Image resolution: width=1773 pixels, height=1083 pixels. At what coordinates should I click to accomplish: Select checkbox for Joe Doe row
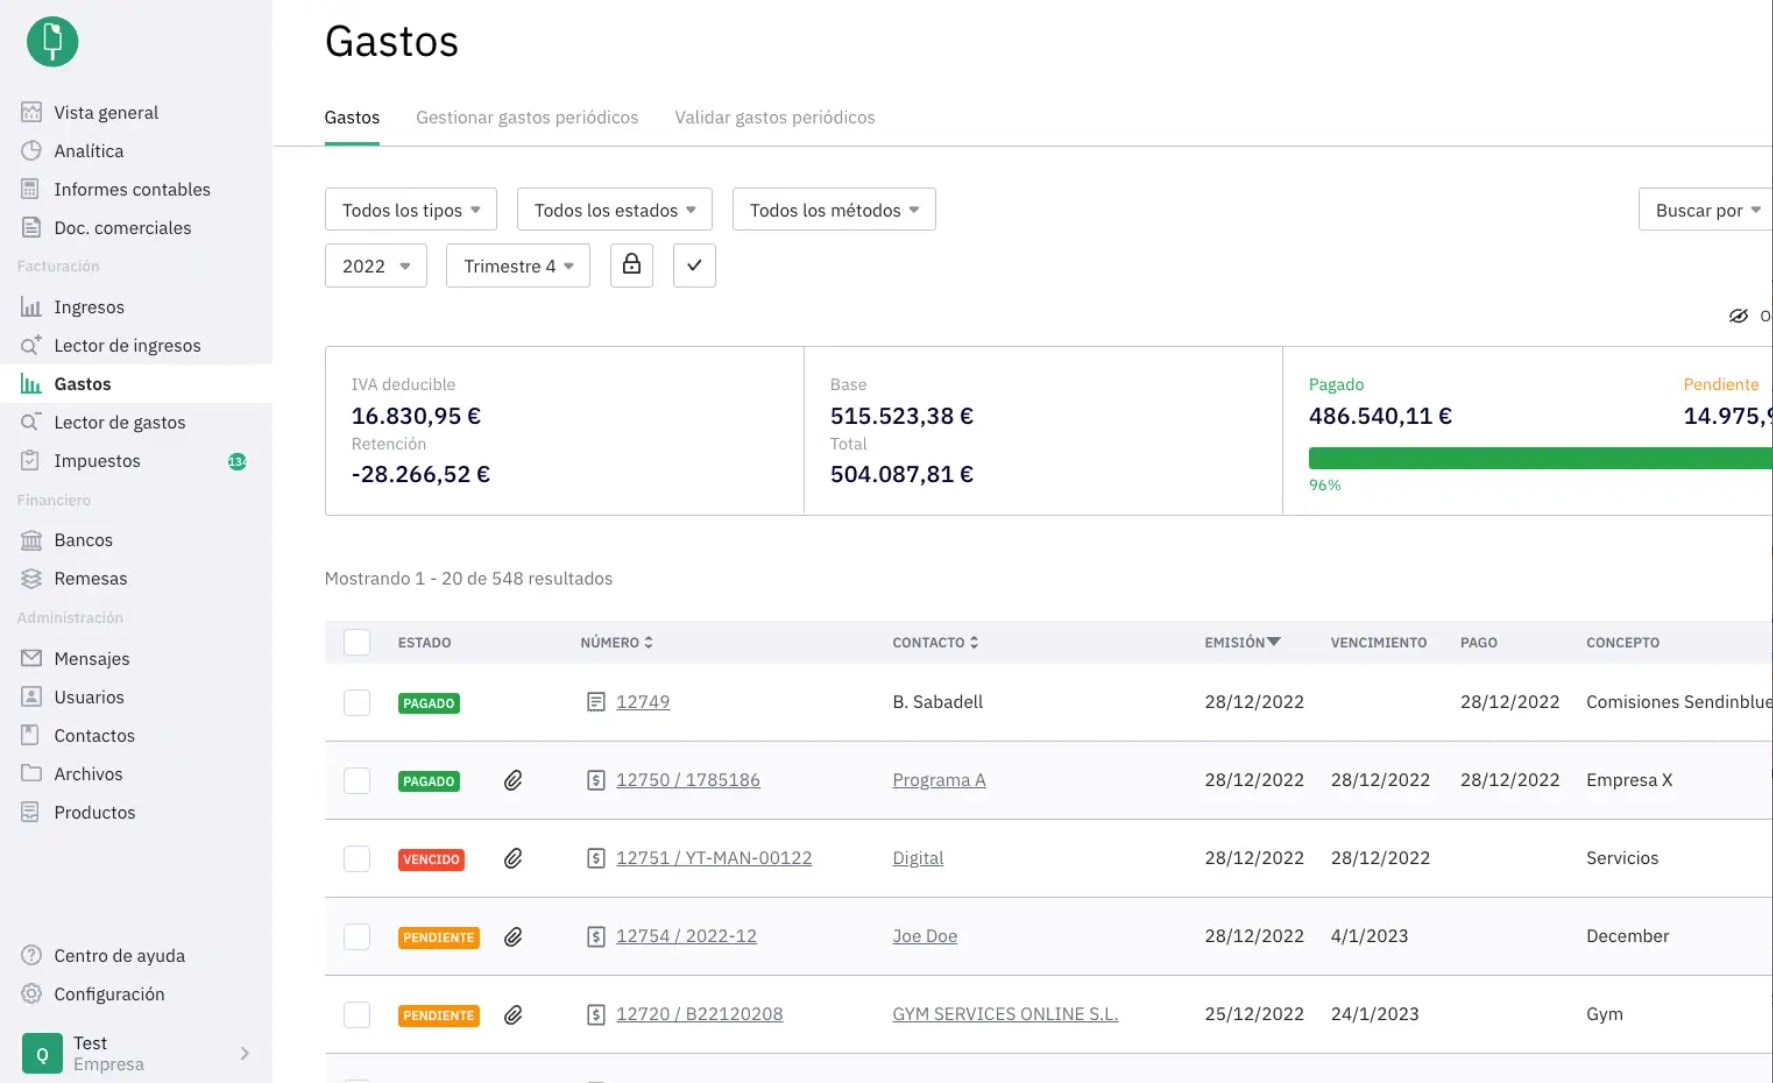pyautogui.click(x=357, y=936)
